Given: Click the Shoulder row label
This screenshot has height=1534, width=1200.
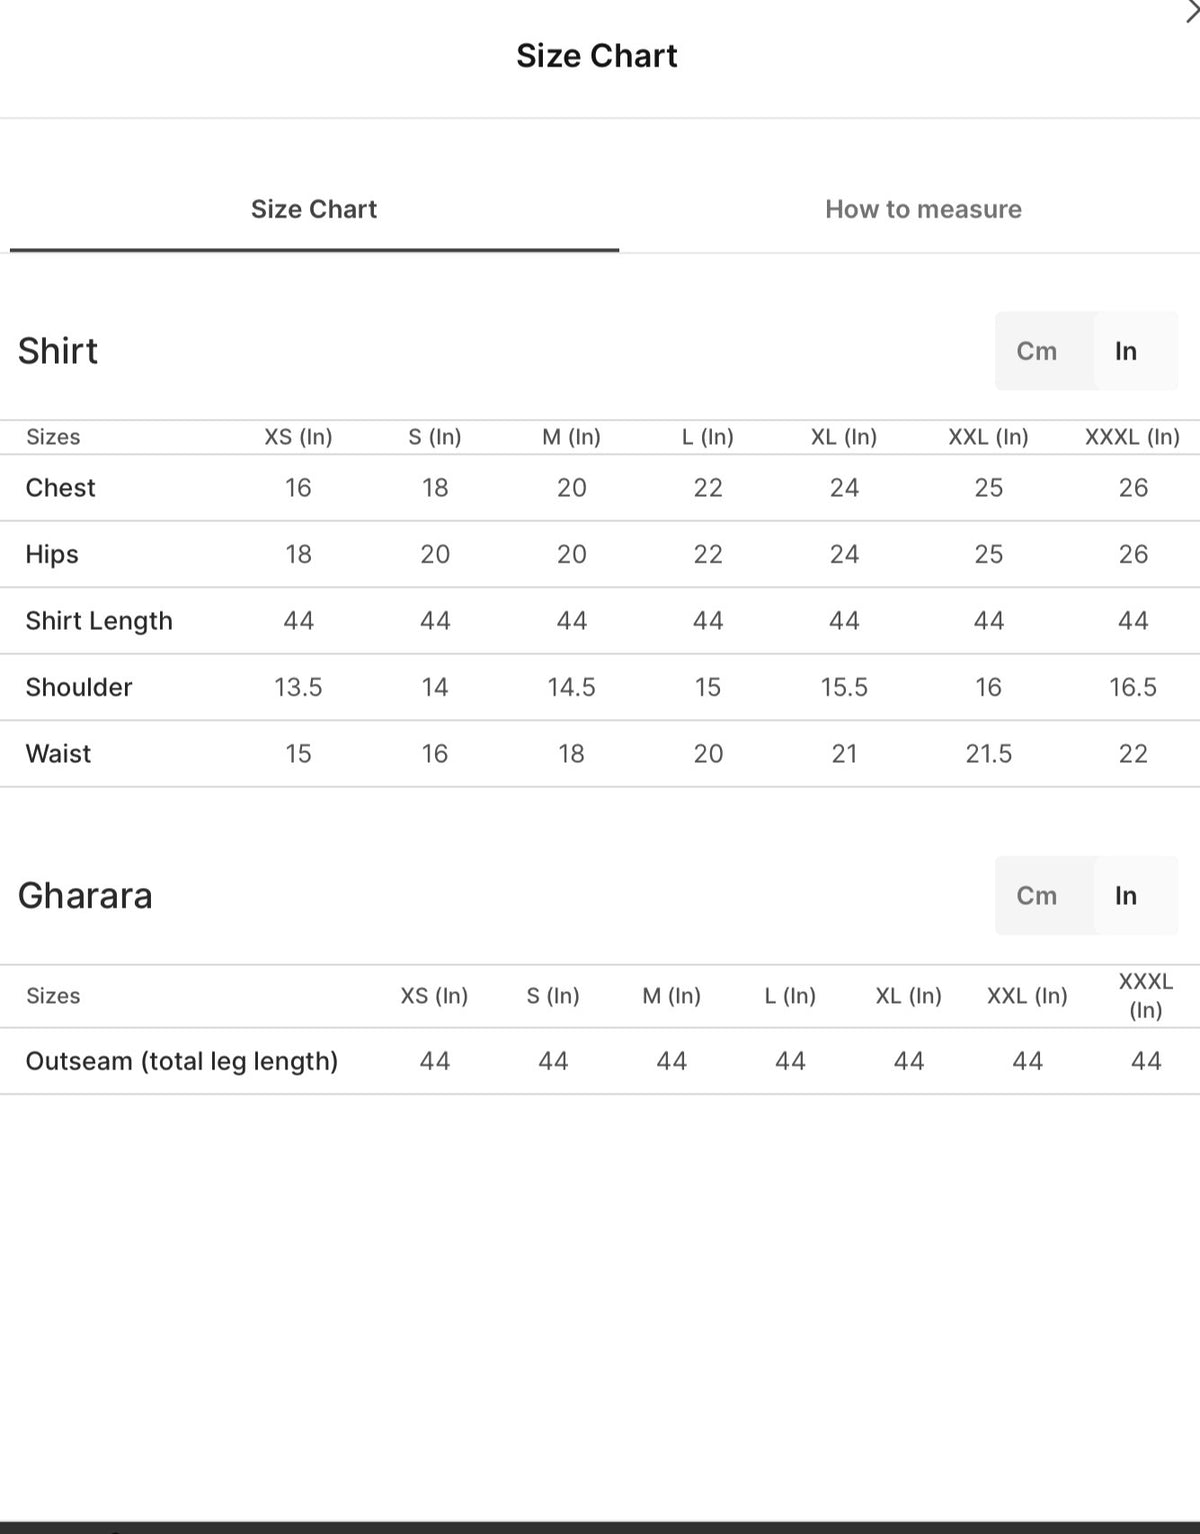Looking at the screenshot, I should 79,687.
